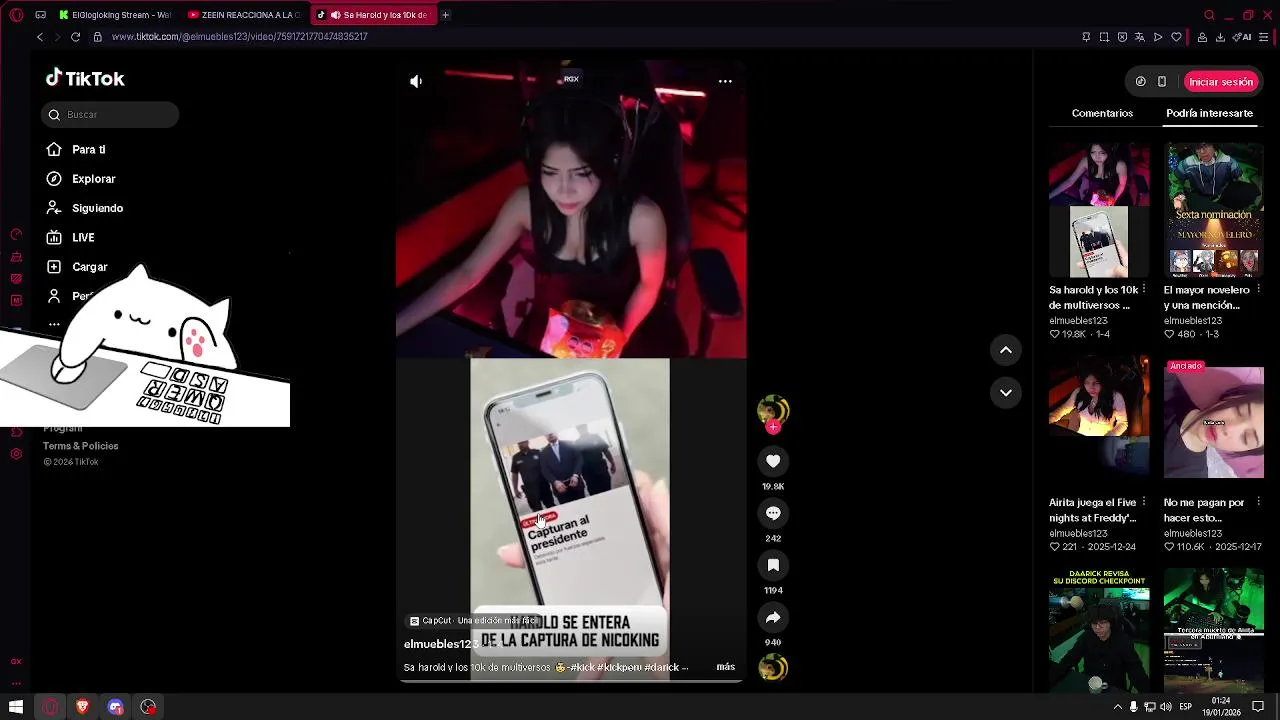Click the Iniciar sesión button

(x=1220, y=82)
